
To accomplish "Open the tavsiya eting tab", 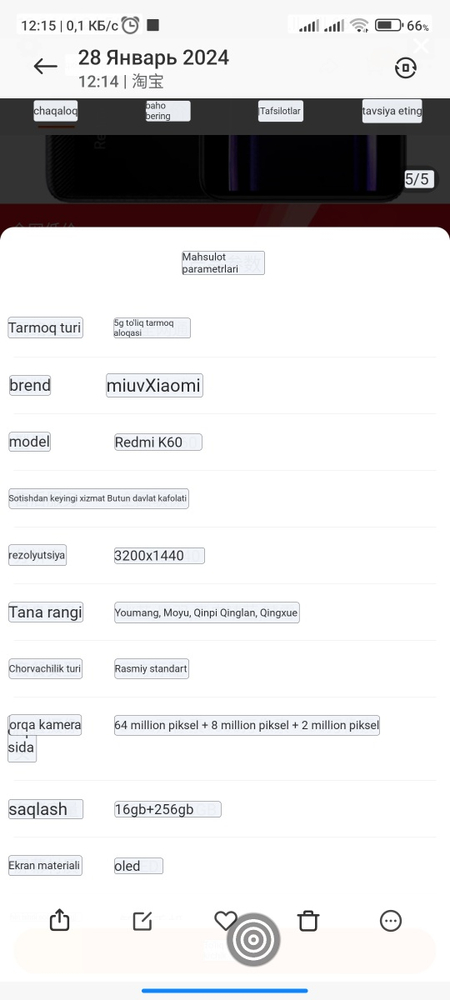I will click(x=392, y=111).
